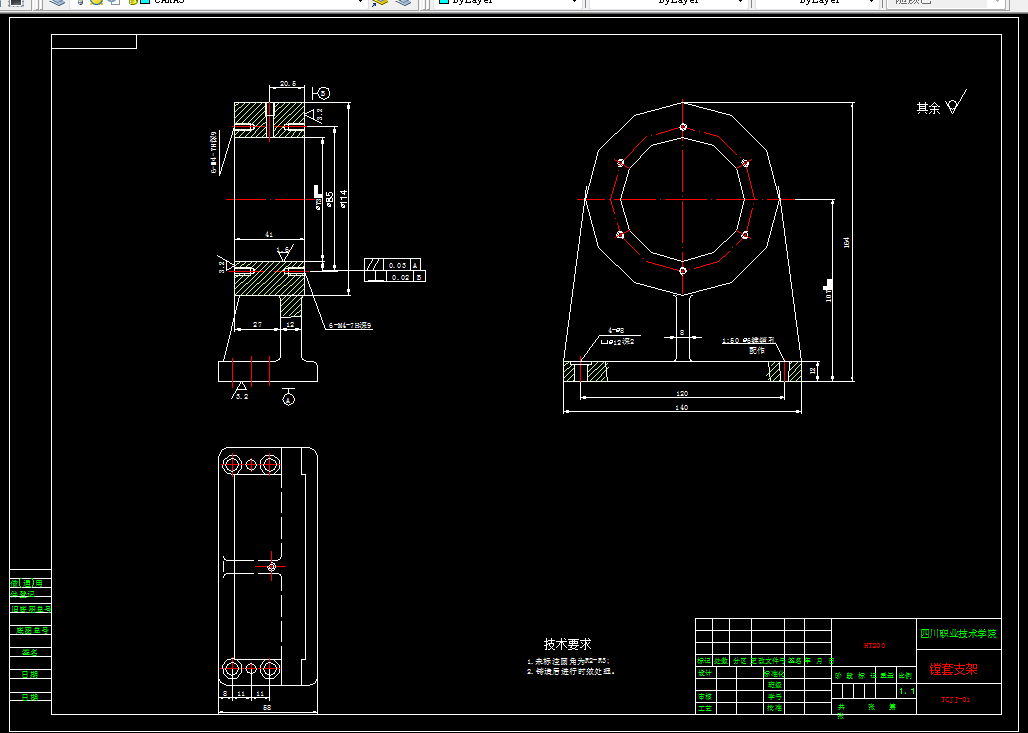Select the 58 dimension in bottom view
1028x733 pixels.
click(267, 707)
